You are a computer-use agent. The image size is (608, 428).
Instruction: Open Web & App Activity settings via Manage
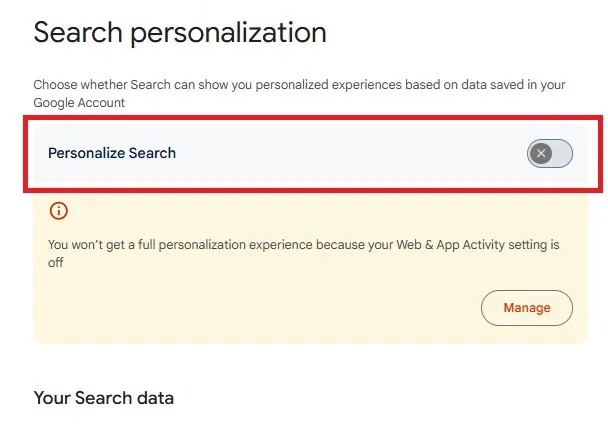pyautogui.click(x=526, y=308)
